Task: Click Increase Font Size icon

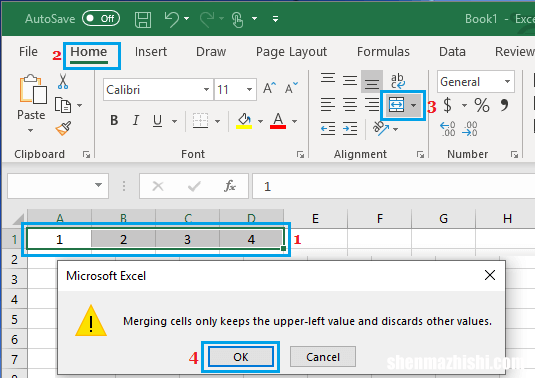Action: tap(269, 88)
